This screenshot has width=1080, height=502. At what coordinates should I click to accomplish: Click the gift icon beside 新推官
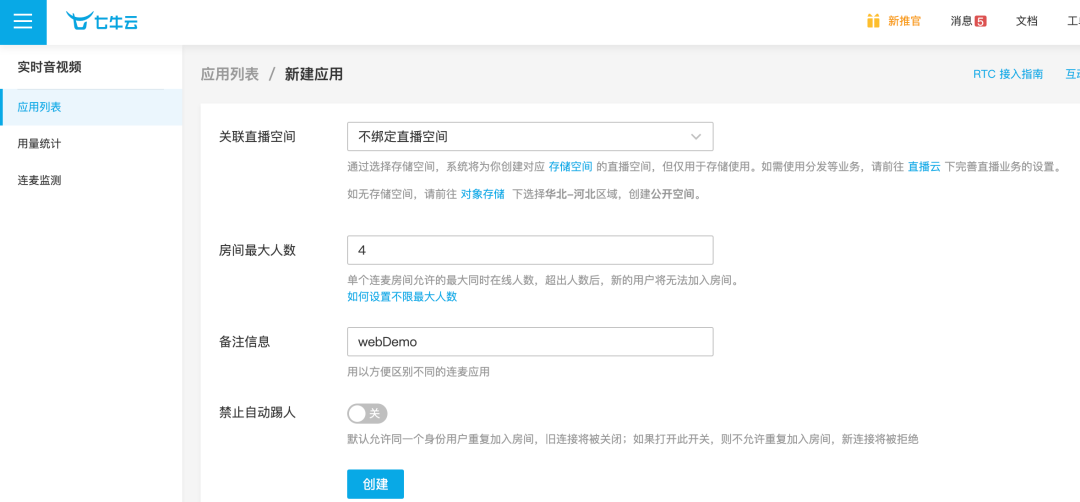[873, 21]
